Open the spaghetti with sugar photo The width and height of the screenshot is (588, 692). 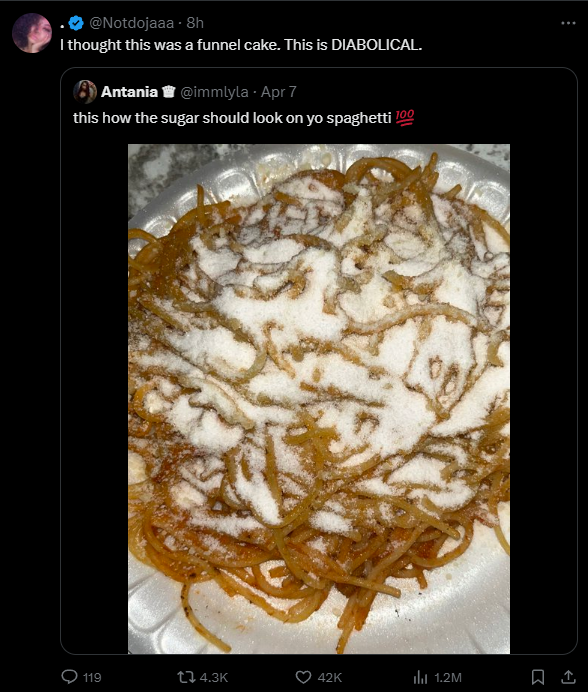click(x=319, y=399)
